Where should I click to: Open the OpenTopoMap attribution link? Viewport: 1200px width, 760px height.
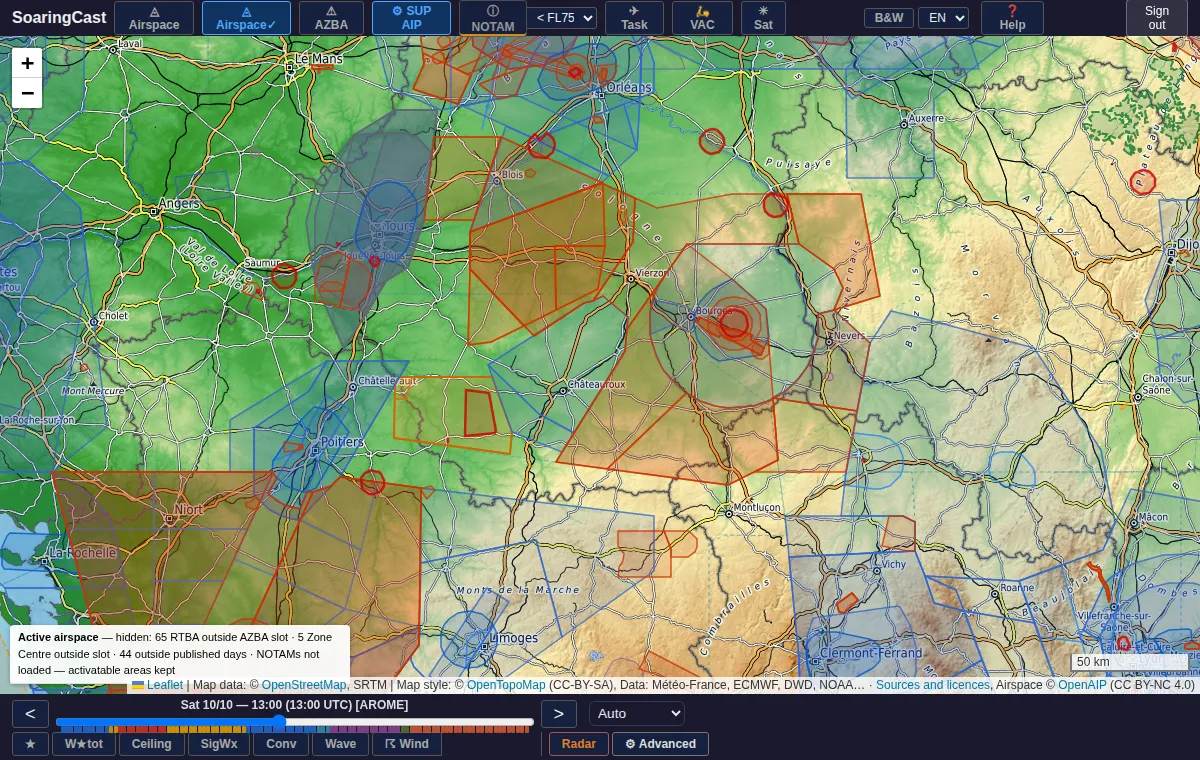pyautogui.click(x=506, y=685)
